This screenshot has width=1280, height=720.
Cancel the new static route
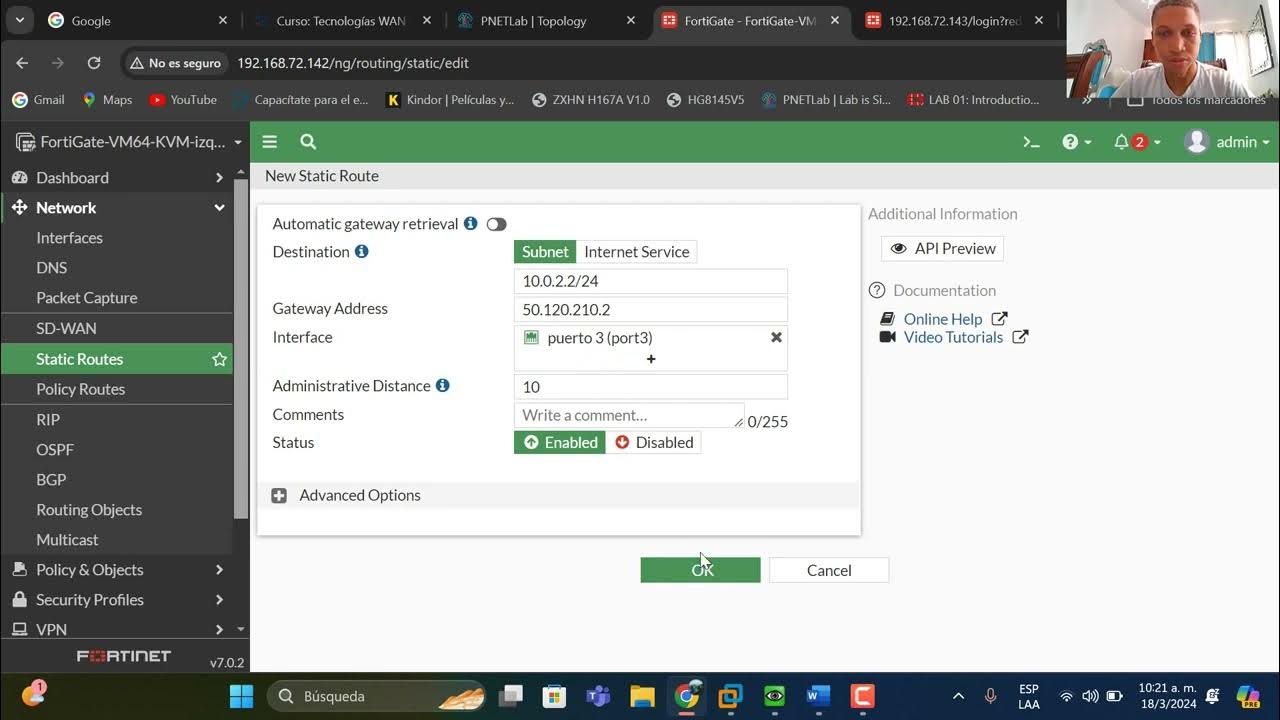pos(829,570)
